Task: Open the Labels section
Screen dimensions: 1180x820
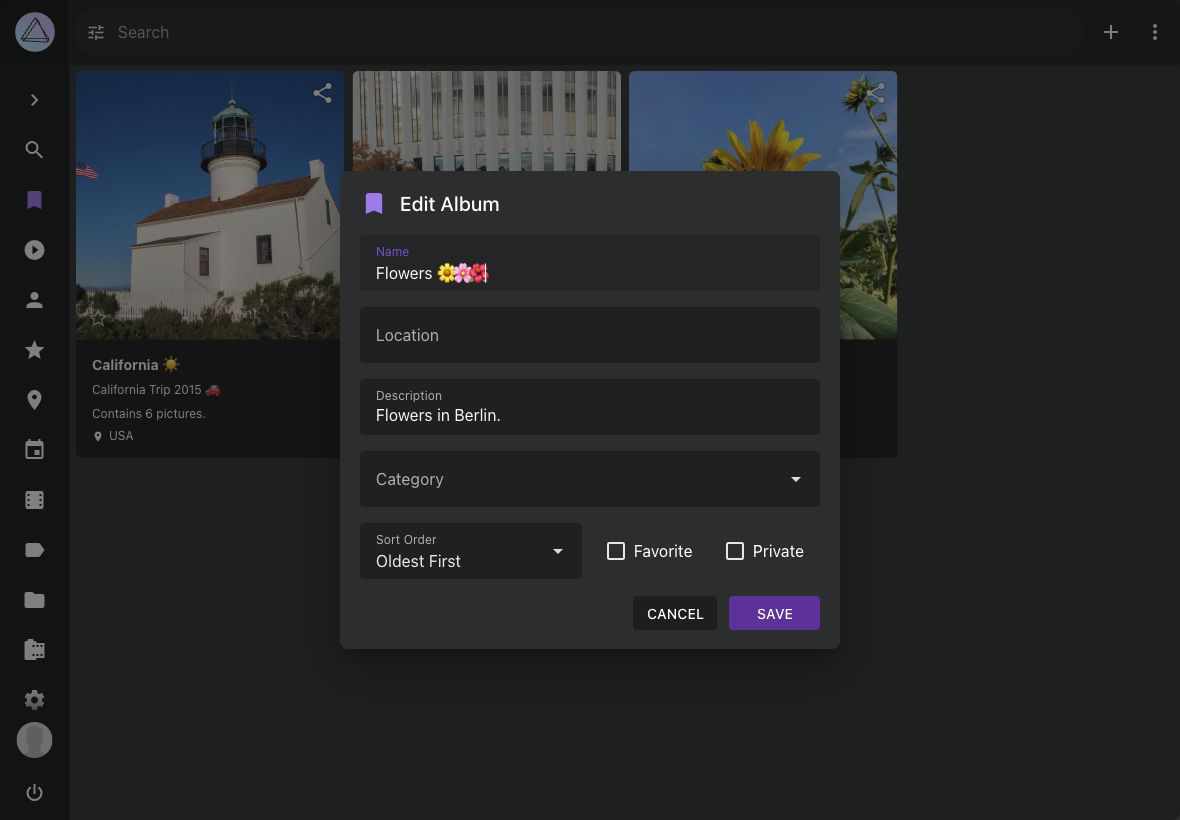Action: pyautogui.click(x=34, y=549)
